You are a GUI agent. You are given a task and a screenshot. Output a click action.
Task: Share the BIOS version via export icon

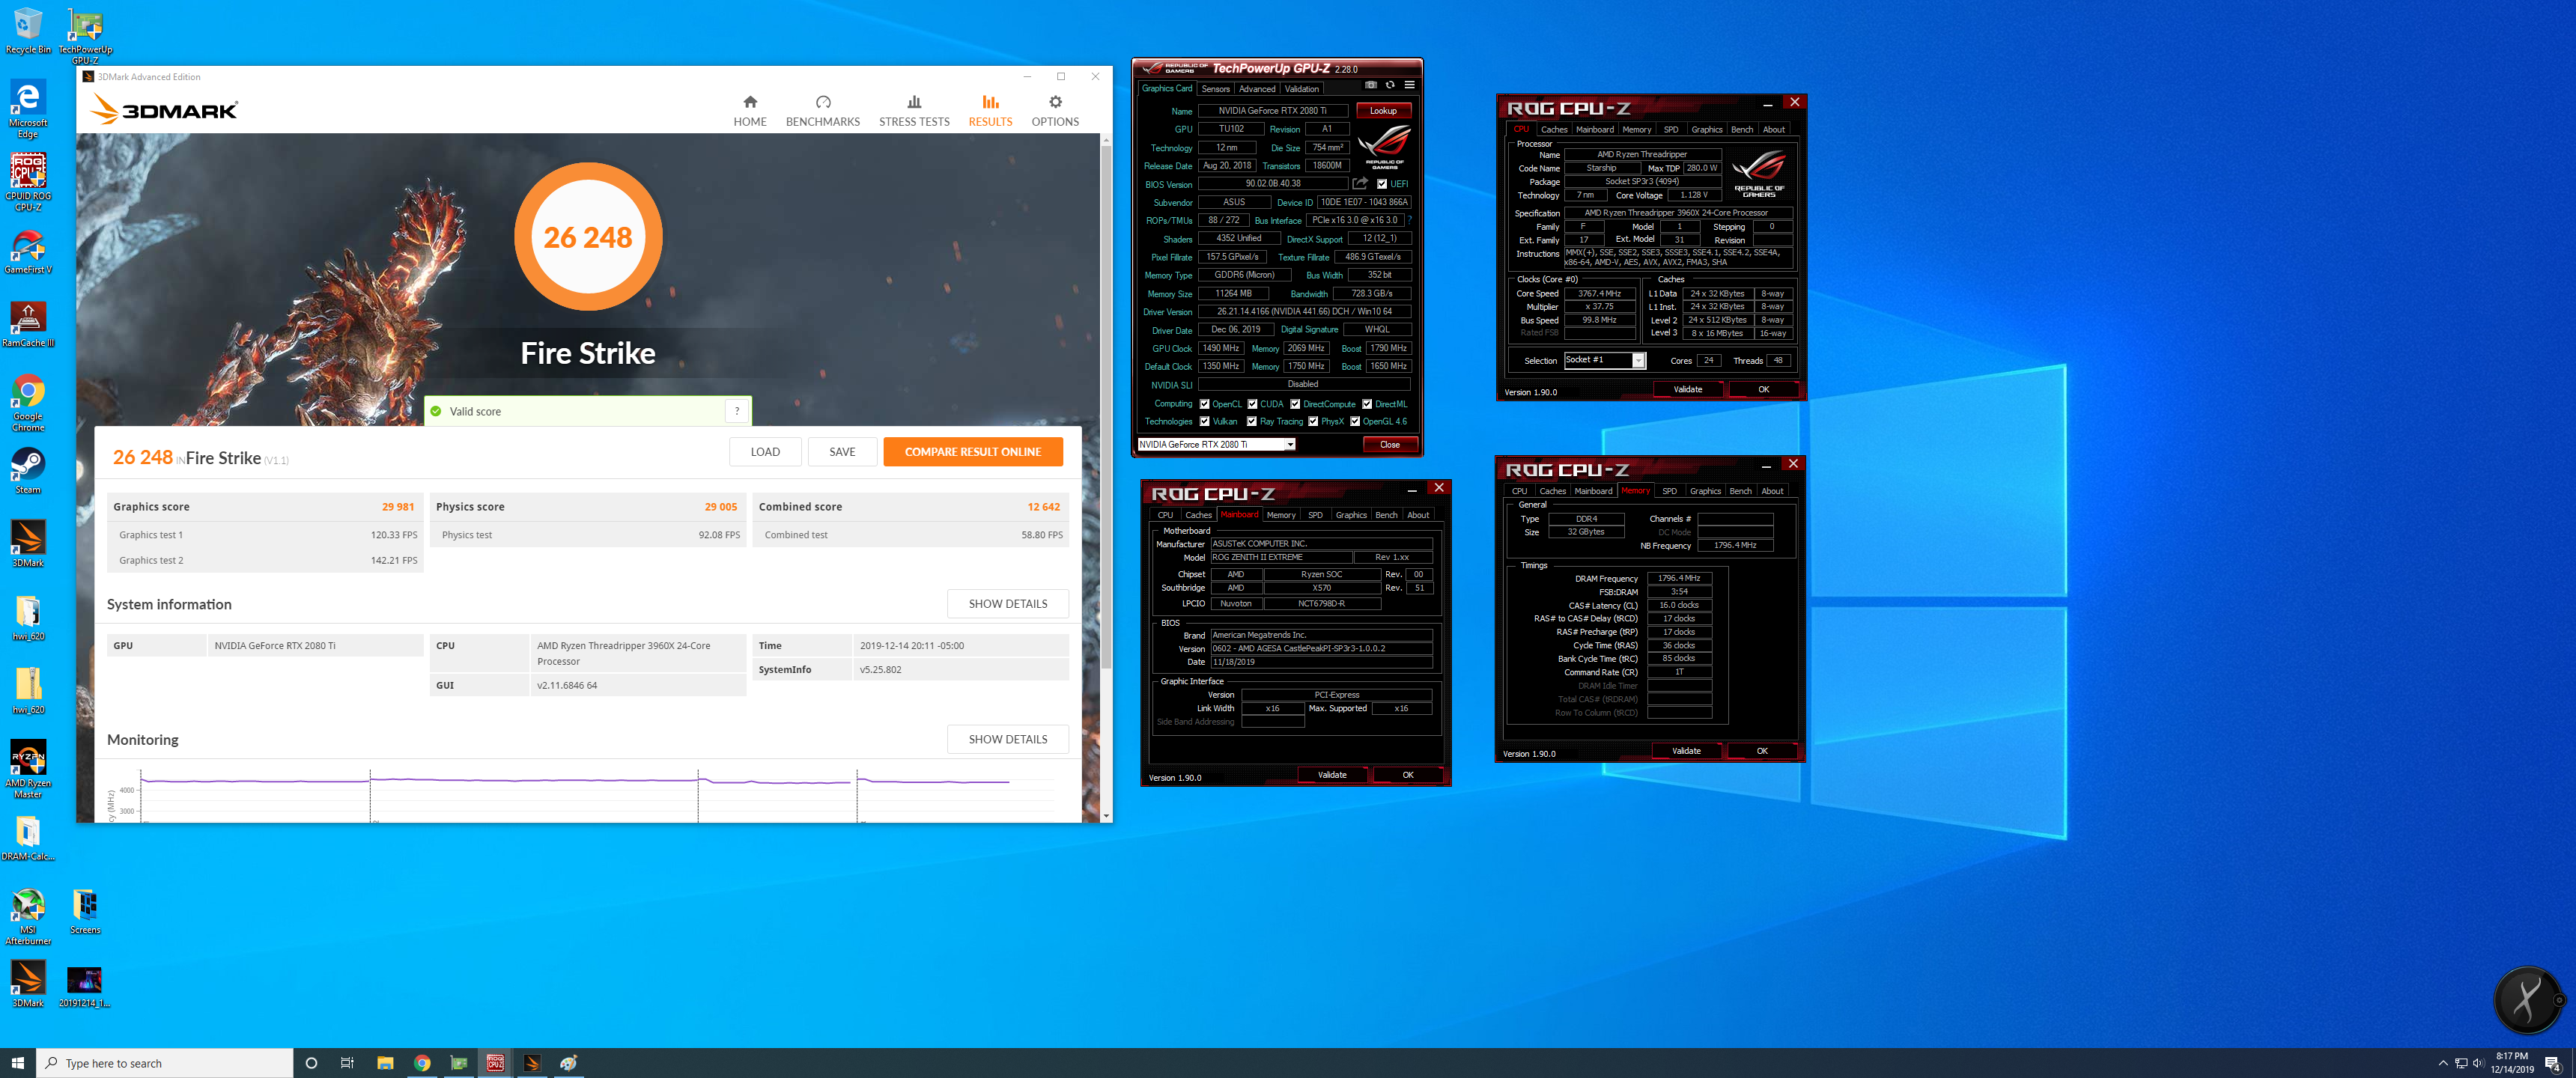(x=1360, y=183)
